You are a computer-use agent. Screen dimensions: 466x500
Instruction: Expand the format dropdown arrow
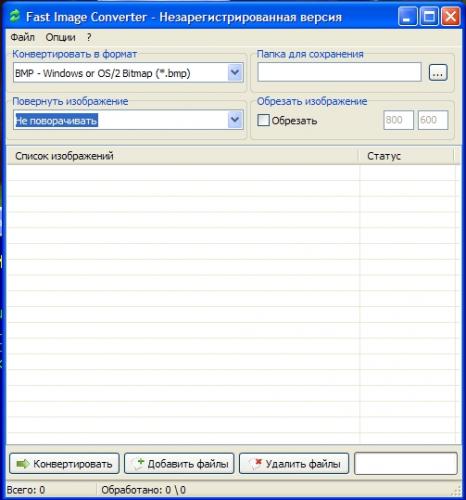tap(235, 72)
